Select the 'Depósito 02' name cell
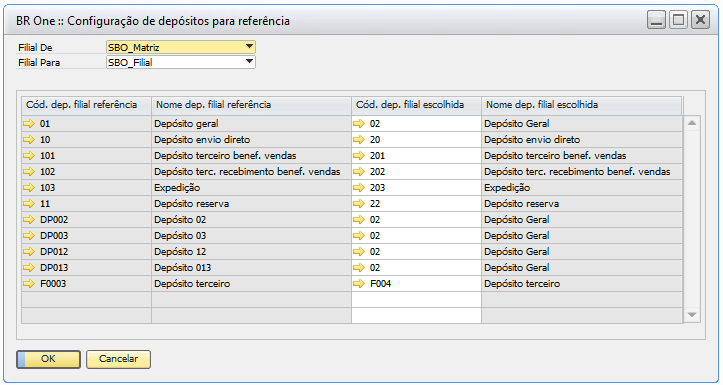 tap(251, 219)
